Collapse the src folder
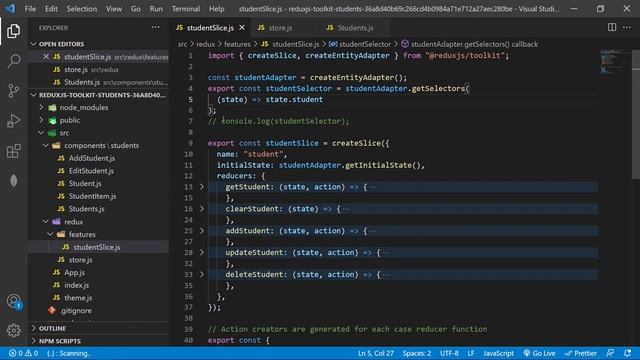 click(x=42, y=133)
